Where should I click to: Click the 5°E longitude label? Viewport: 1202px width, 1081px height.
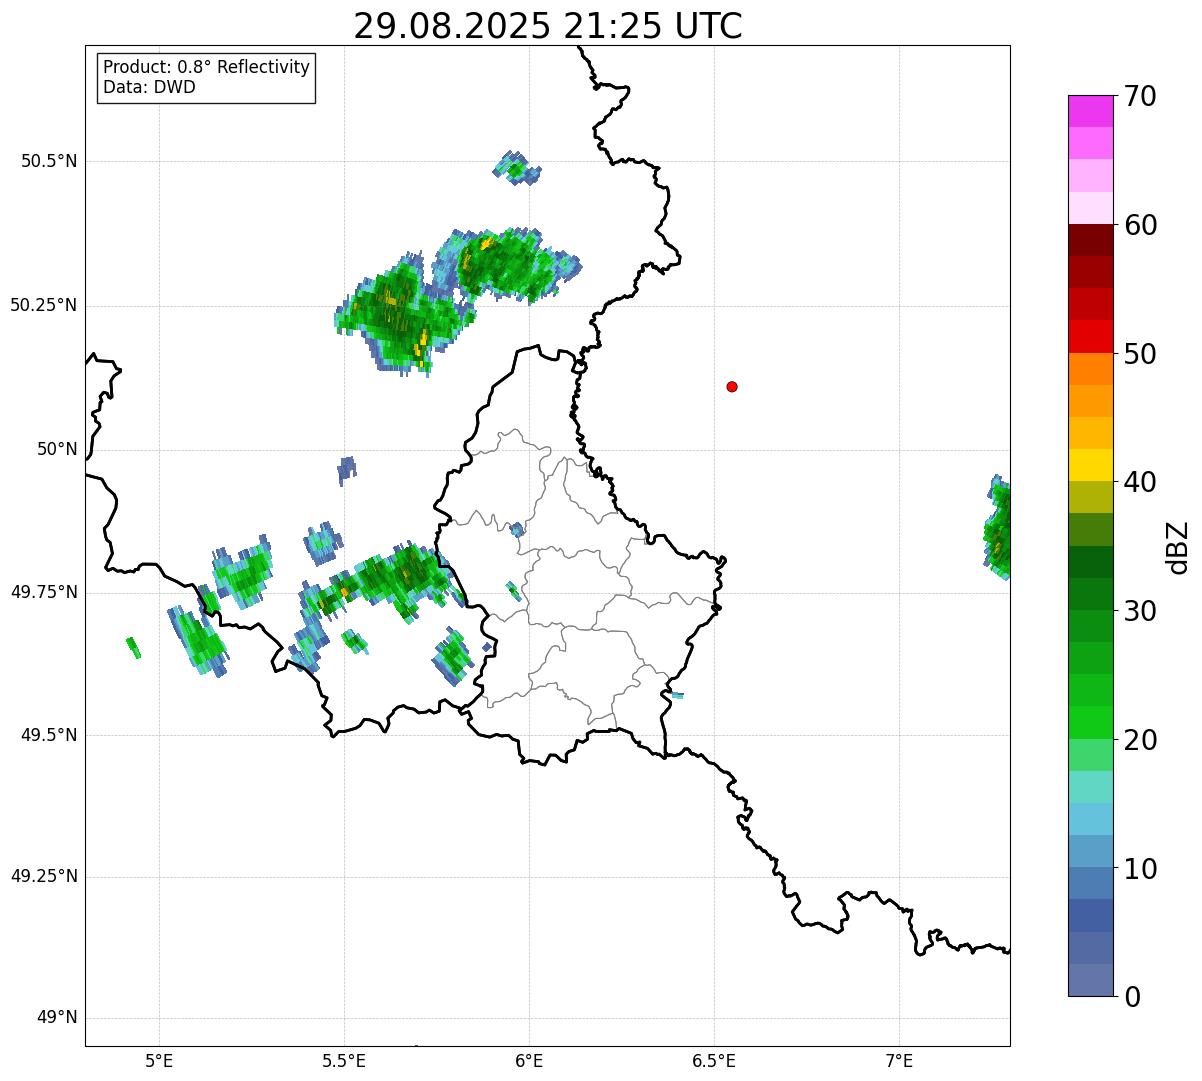pyautogui.click(x=159, y=1060)
